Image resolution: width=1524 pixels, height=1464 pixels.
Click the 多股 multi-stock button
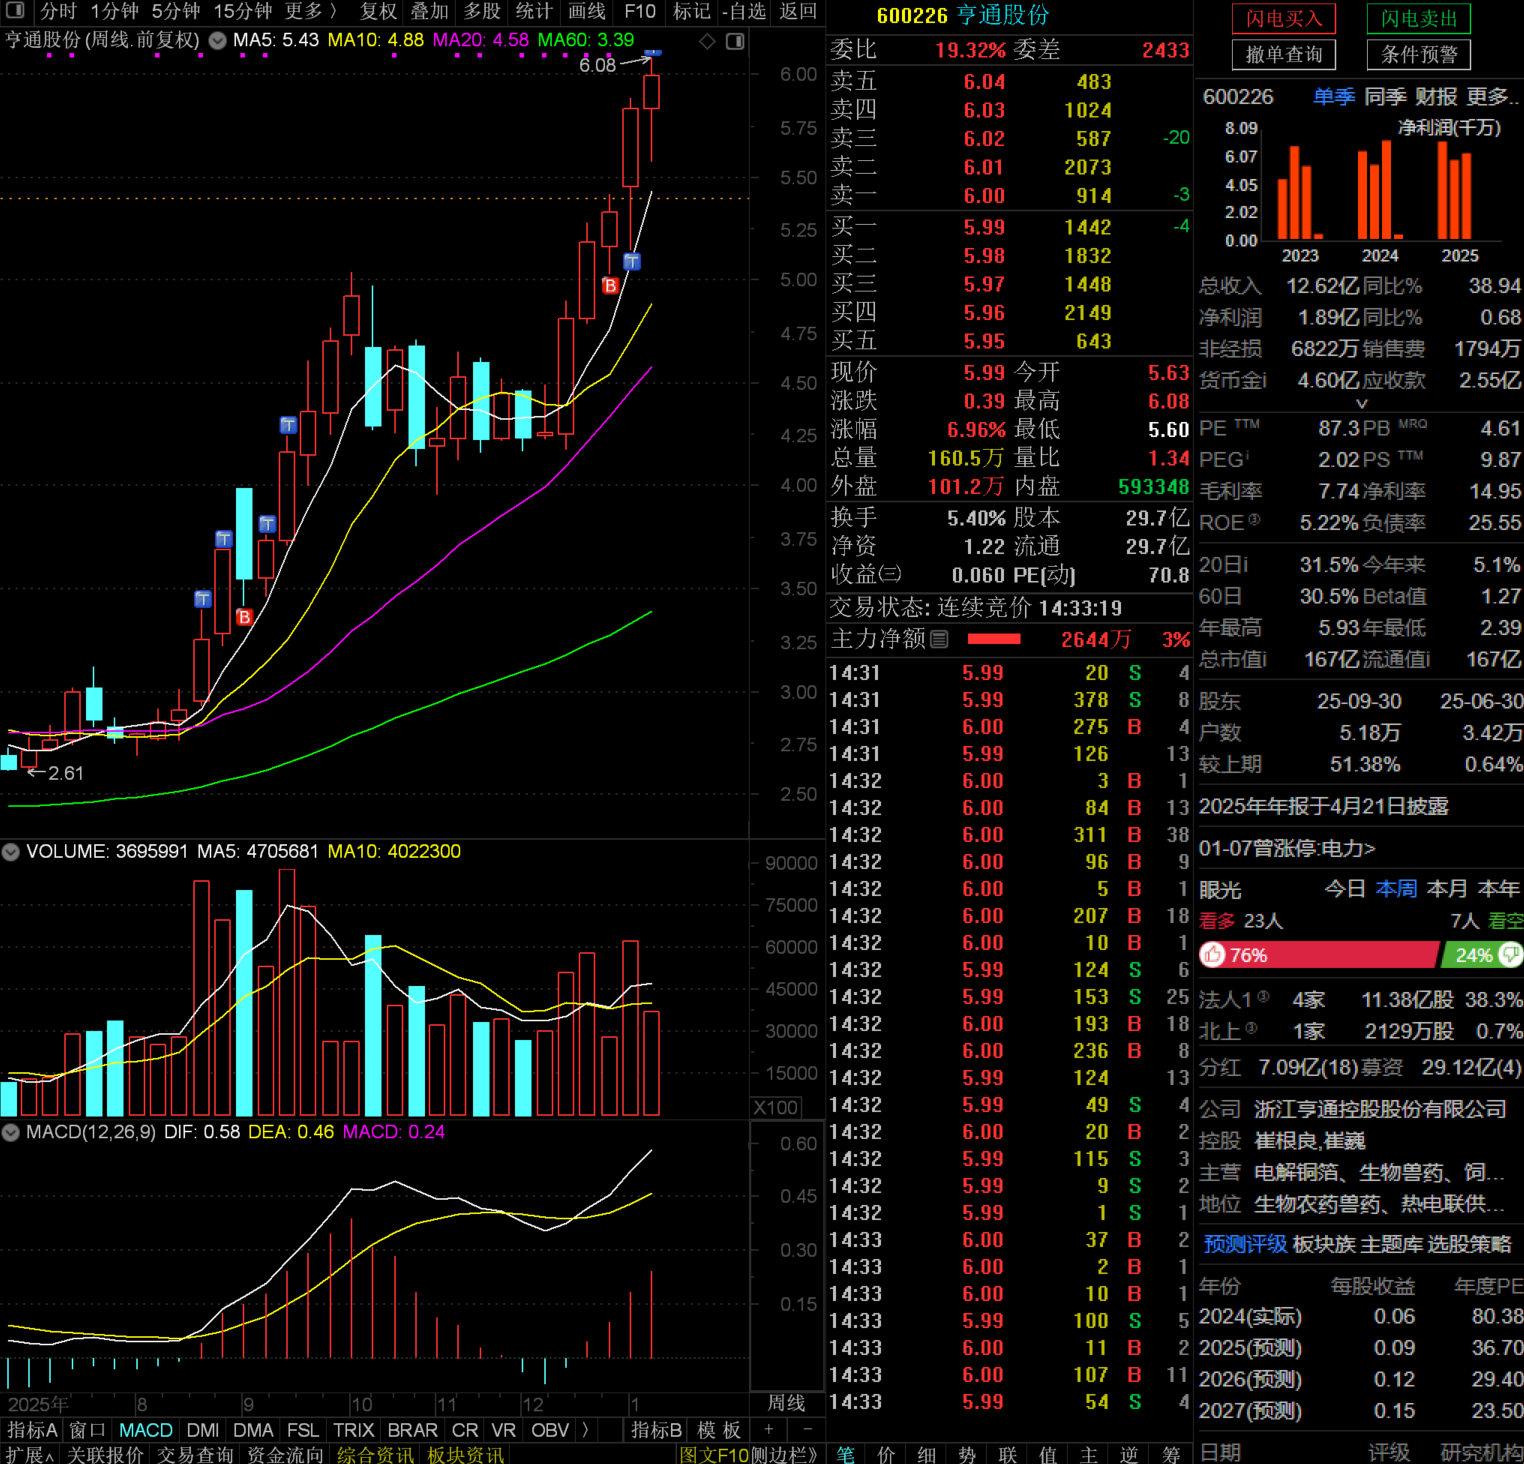(482, 11)
